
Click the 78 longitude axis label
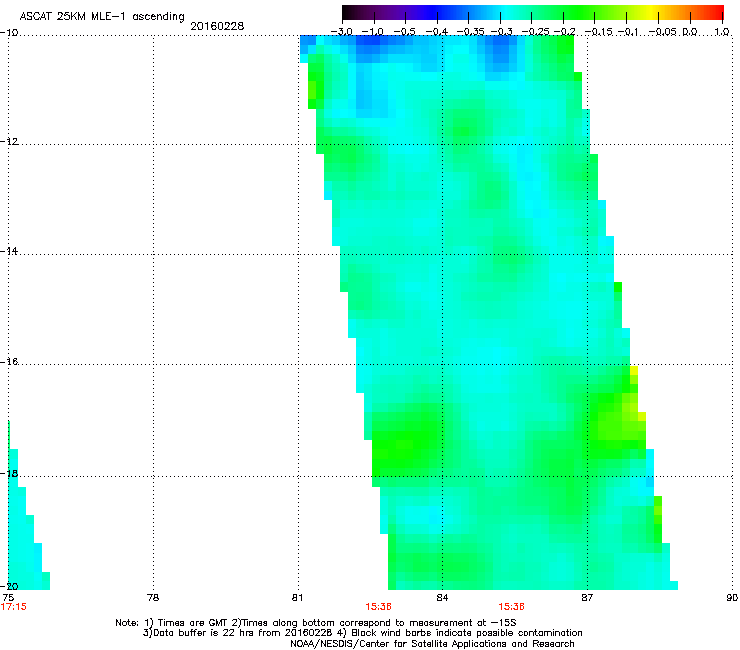153,598
